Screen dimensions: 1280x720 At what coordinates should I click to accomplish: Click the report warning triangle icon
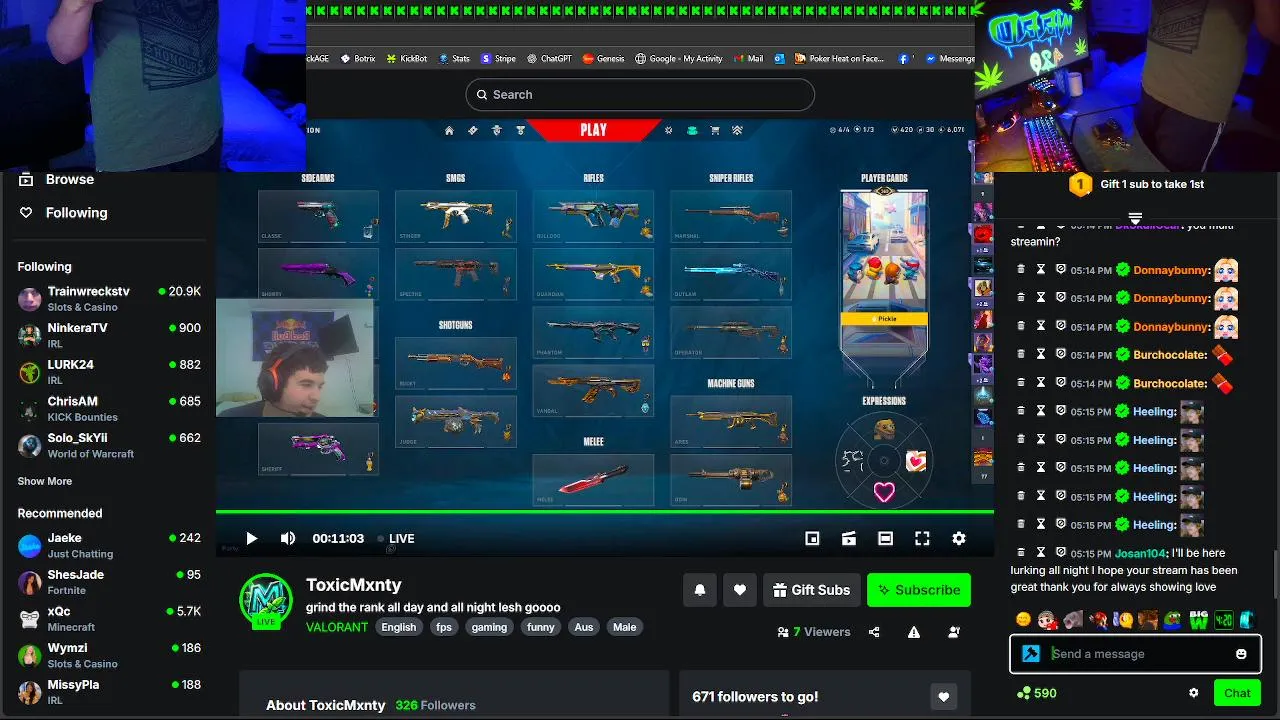tap(914, 632)
